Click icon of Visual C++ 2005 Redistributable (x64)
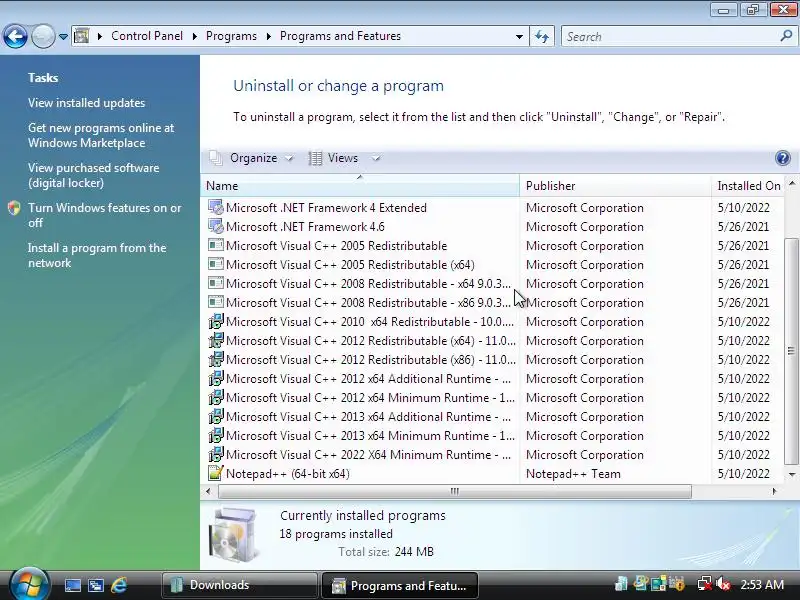The width and height of the screenshot is (800, 600). click(216, 264)
